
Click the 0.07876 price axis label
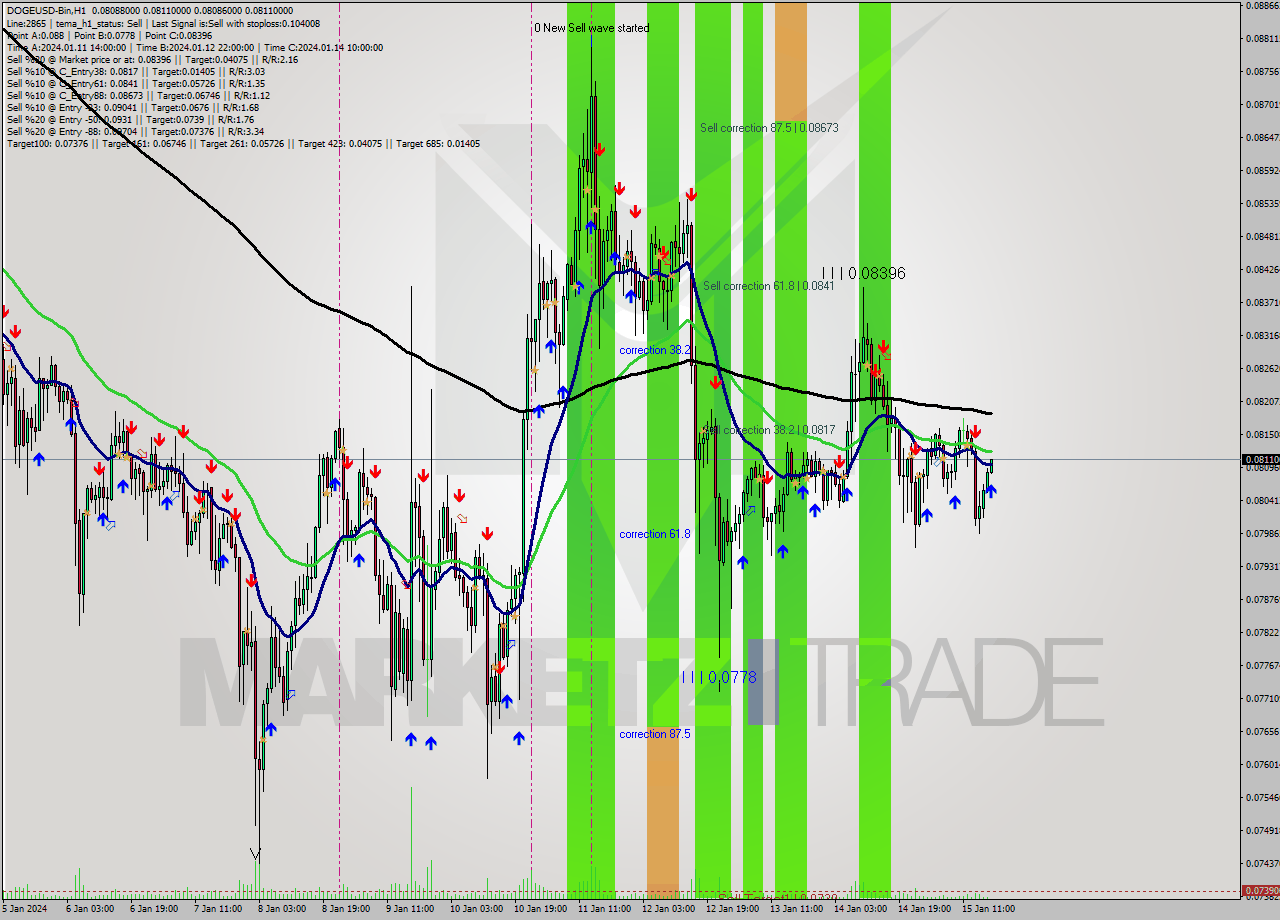point(1263,599)
